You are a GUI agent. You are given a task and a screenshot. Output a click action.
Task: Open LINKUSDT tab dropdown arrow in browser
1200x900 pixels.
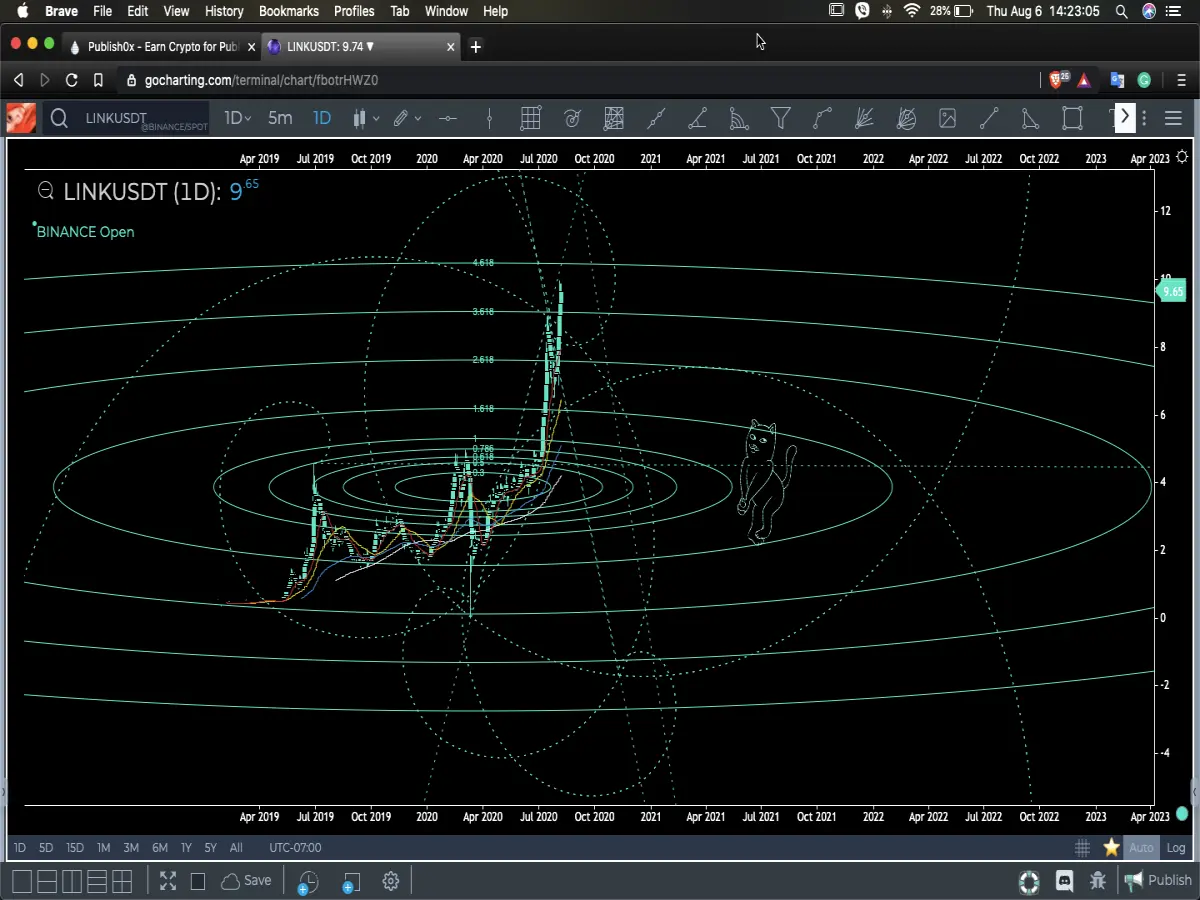pos(370,46)
